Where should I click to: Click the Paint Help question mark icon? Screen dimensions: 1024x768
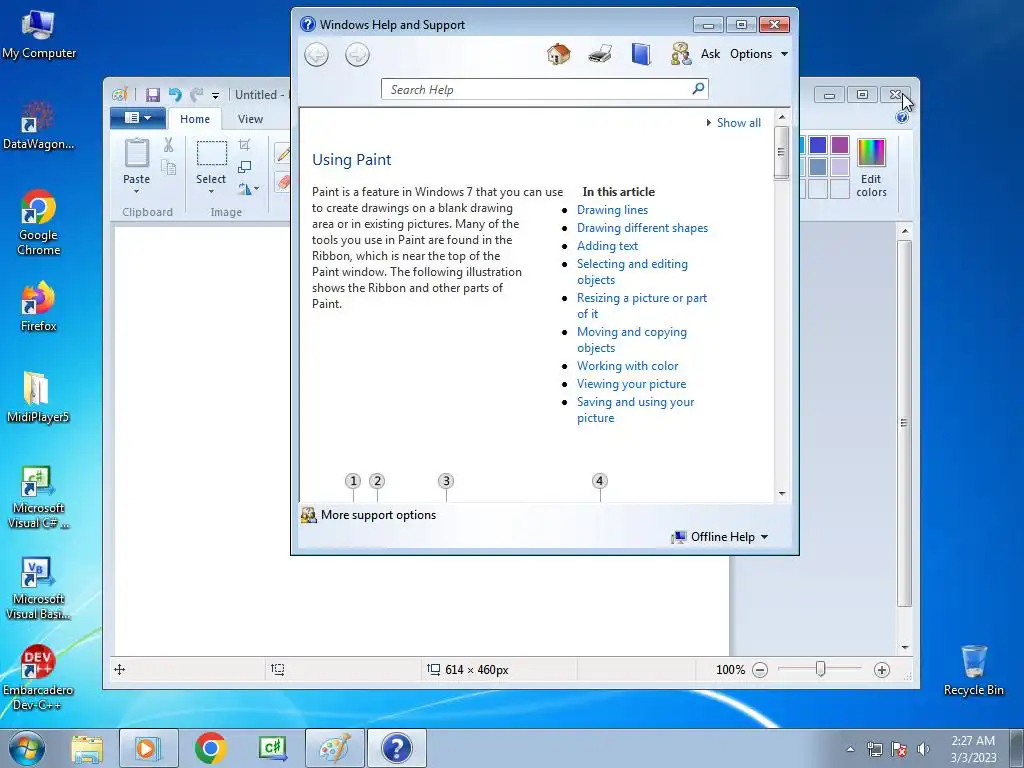[902, 118]
